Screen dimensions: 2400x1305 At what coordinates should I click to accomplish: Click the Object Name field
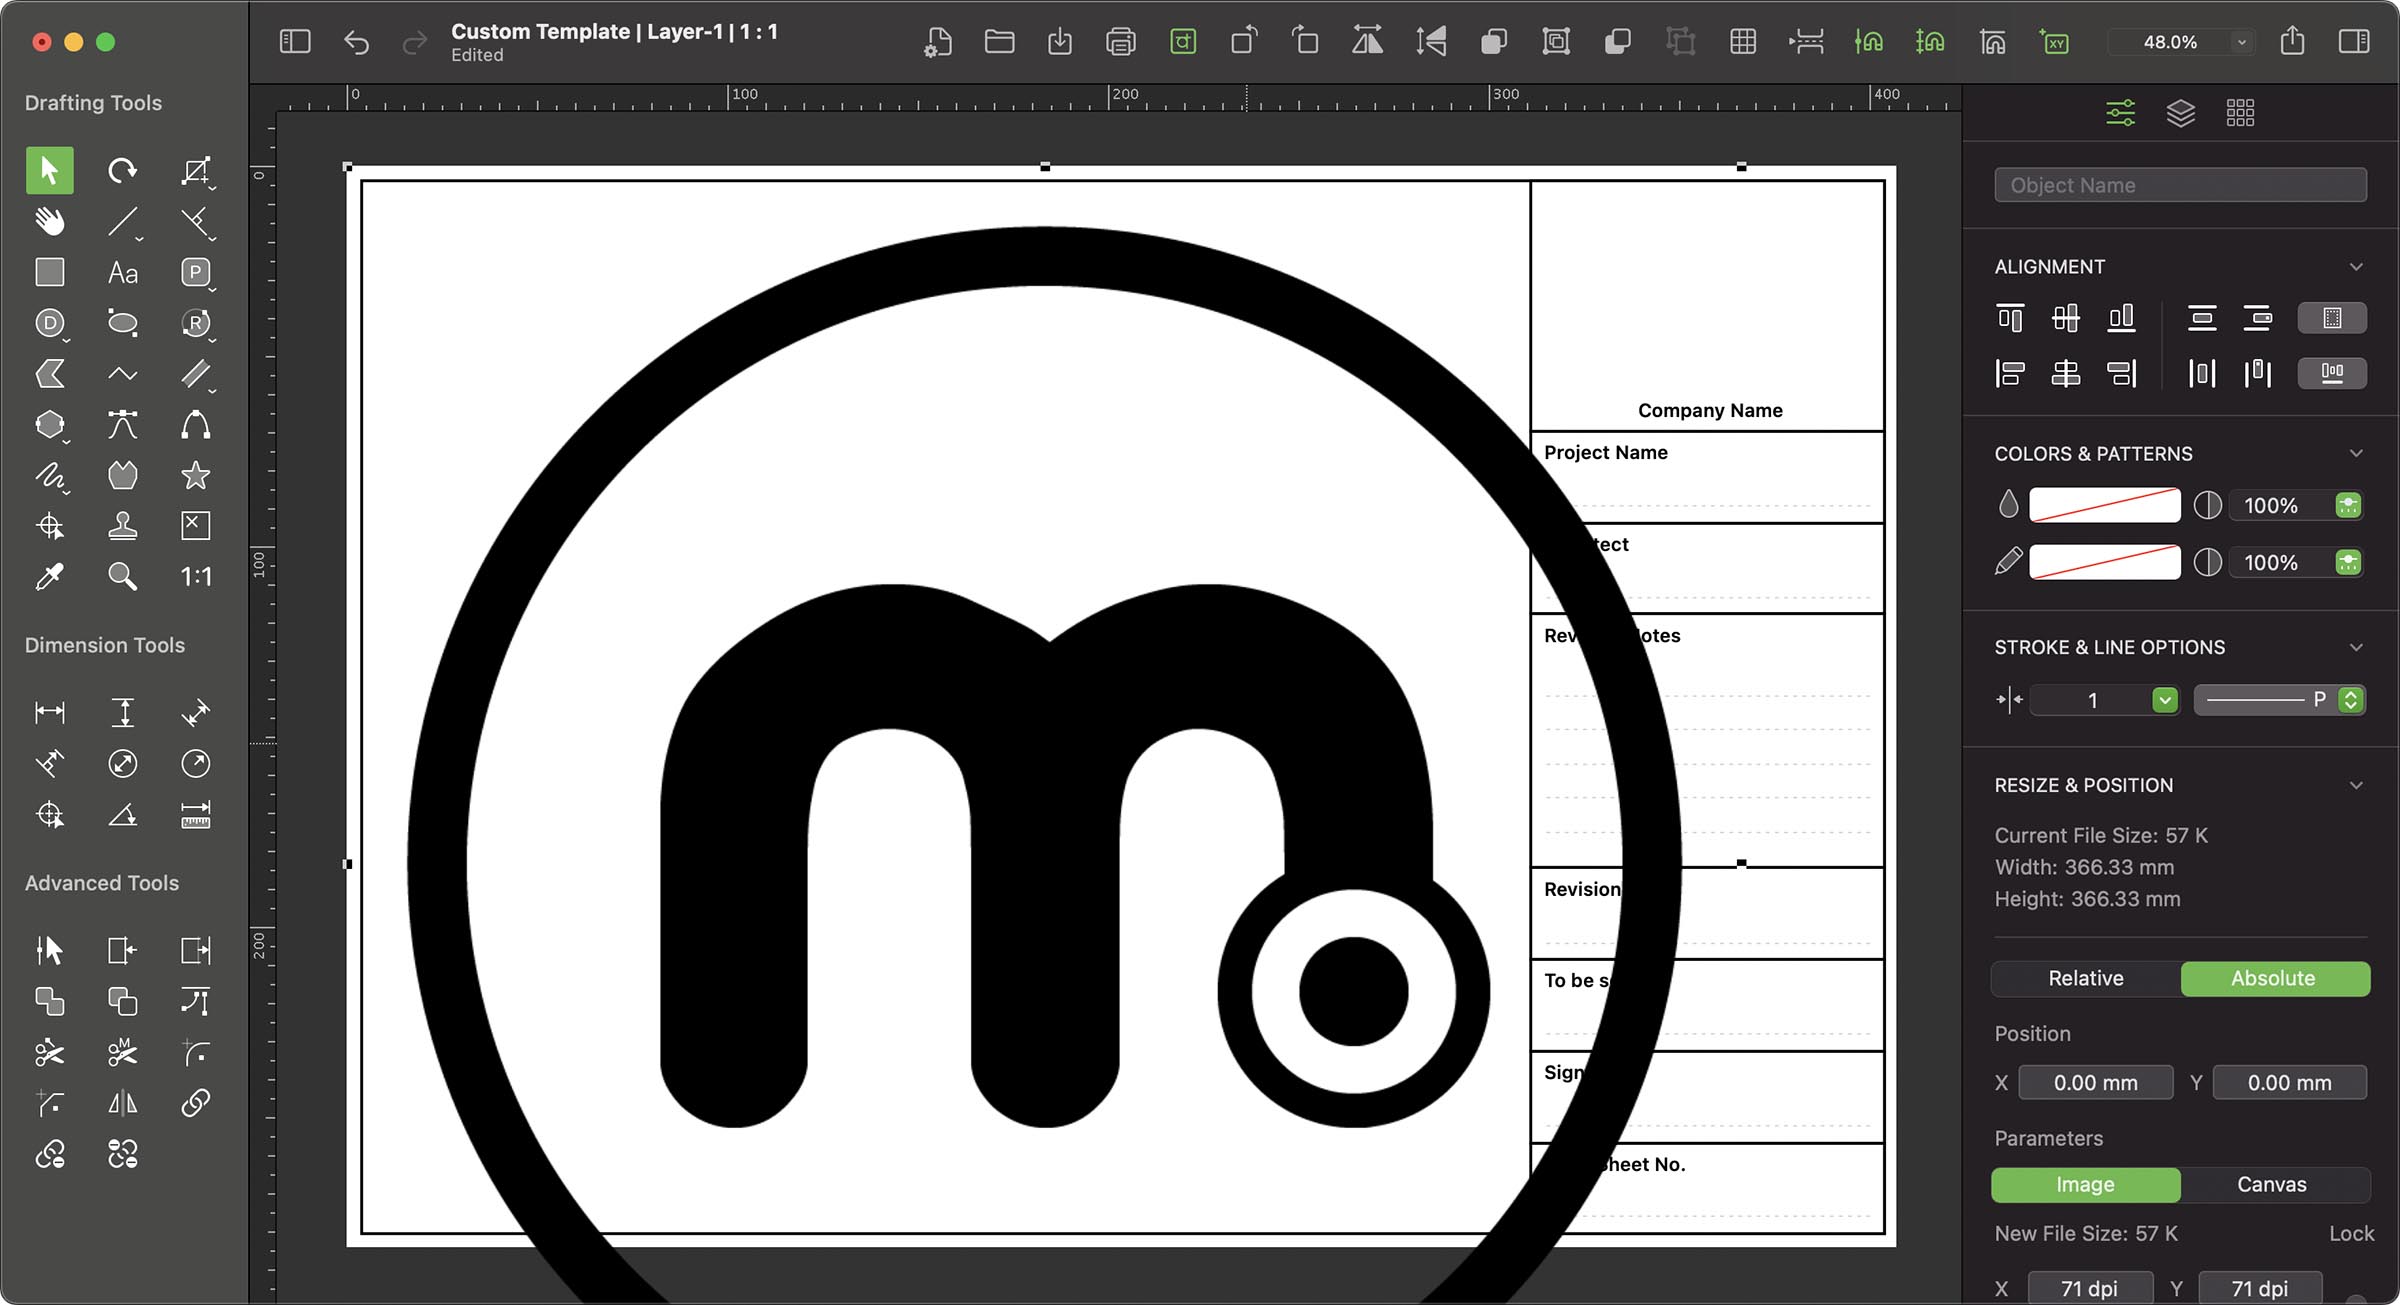pos(2180,185)
